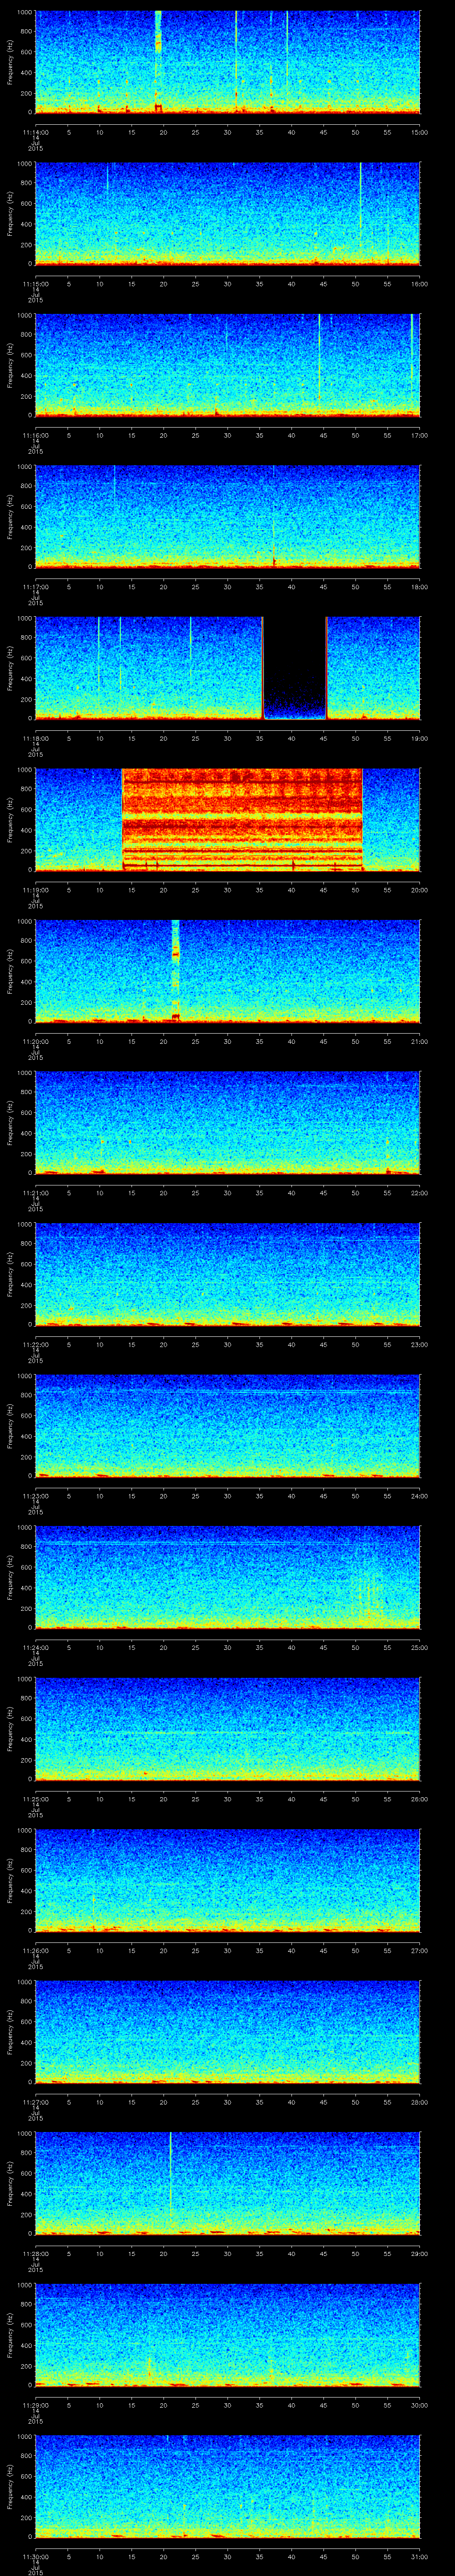The width and height of the screenshot is (455, 2576).
Task: Open the spectrogram panel starting at 11:16:00
Action: 227,365
